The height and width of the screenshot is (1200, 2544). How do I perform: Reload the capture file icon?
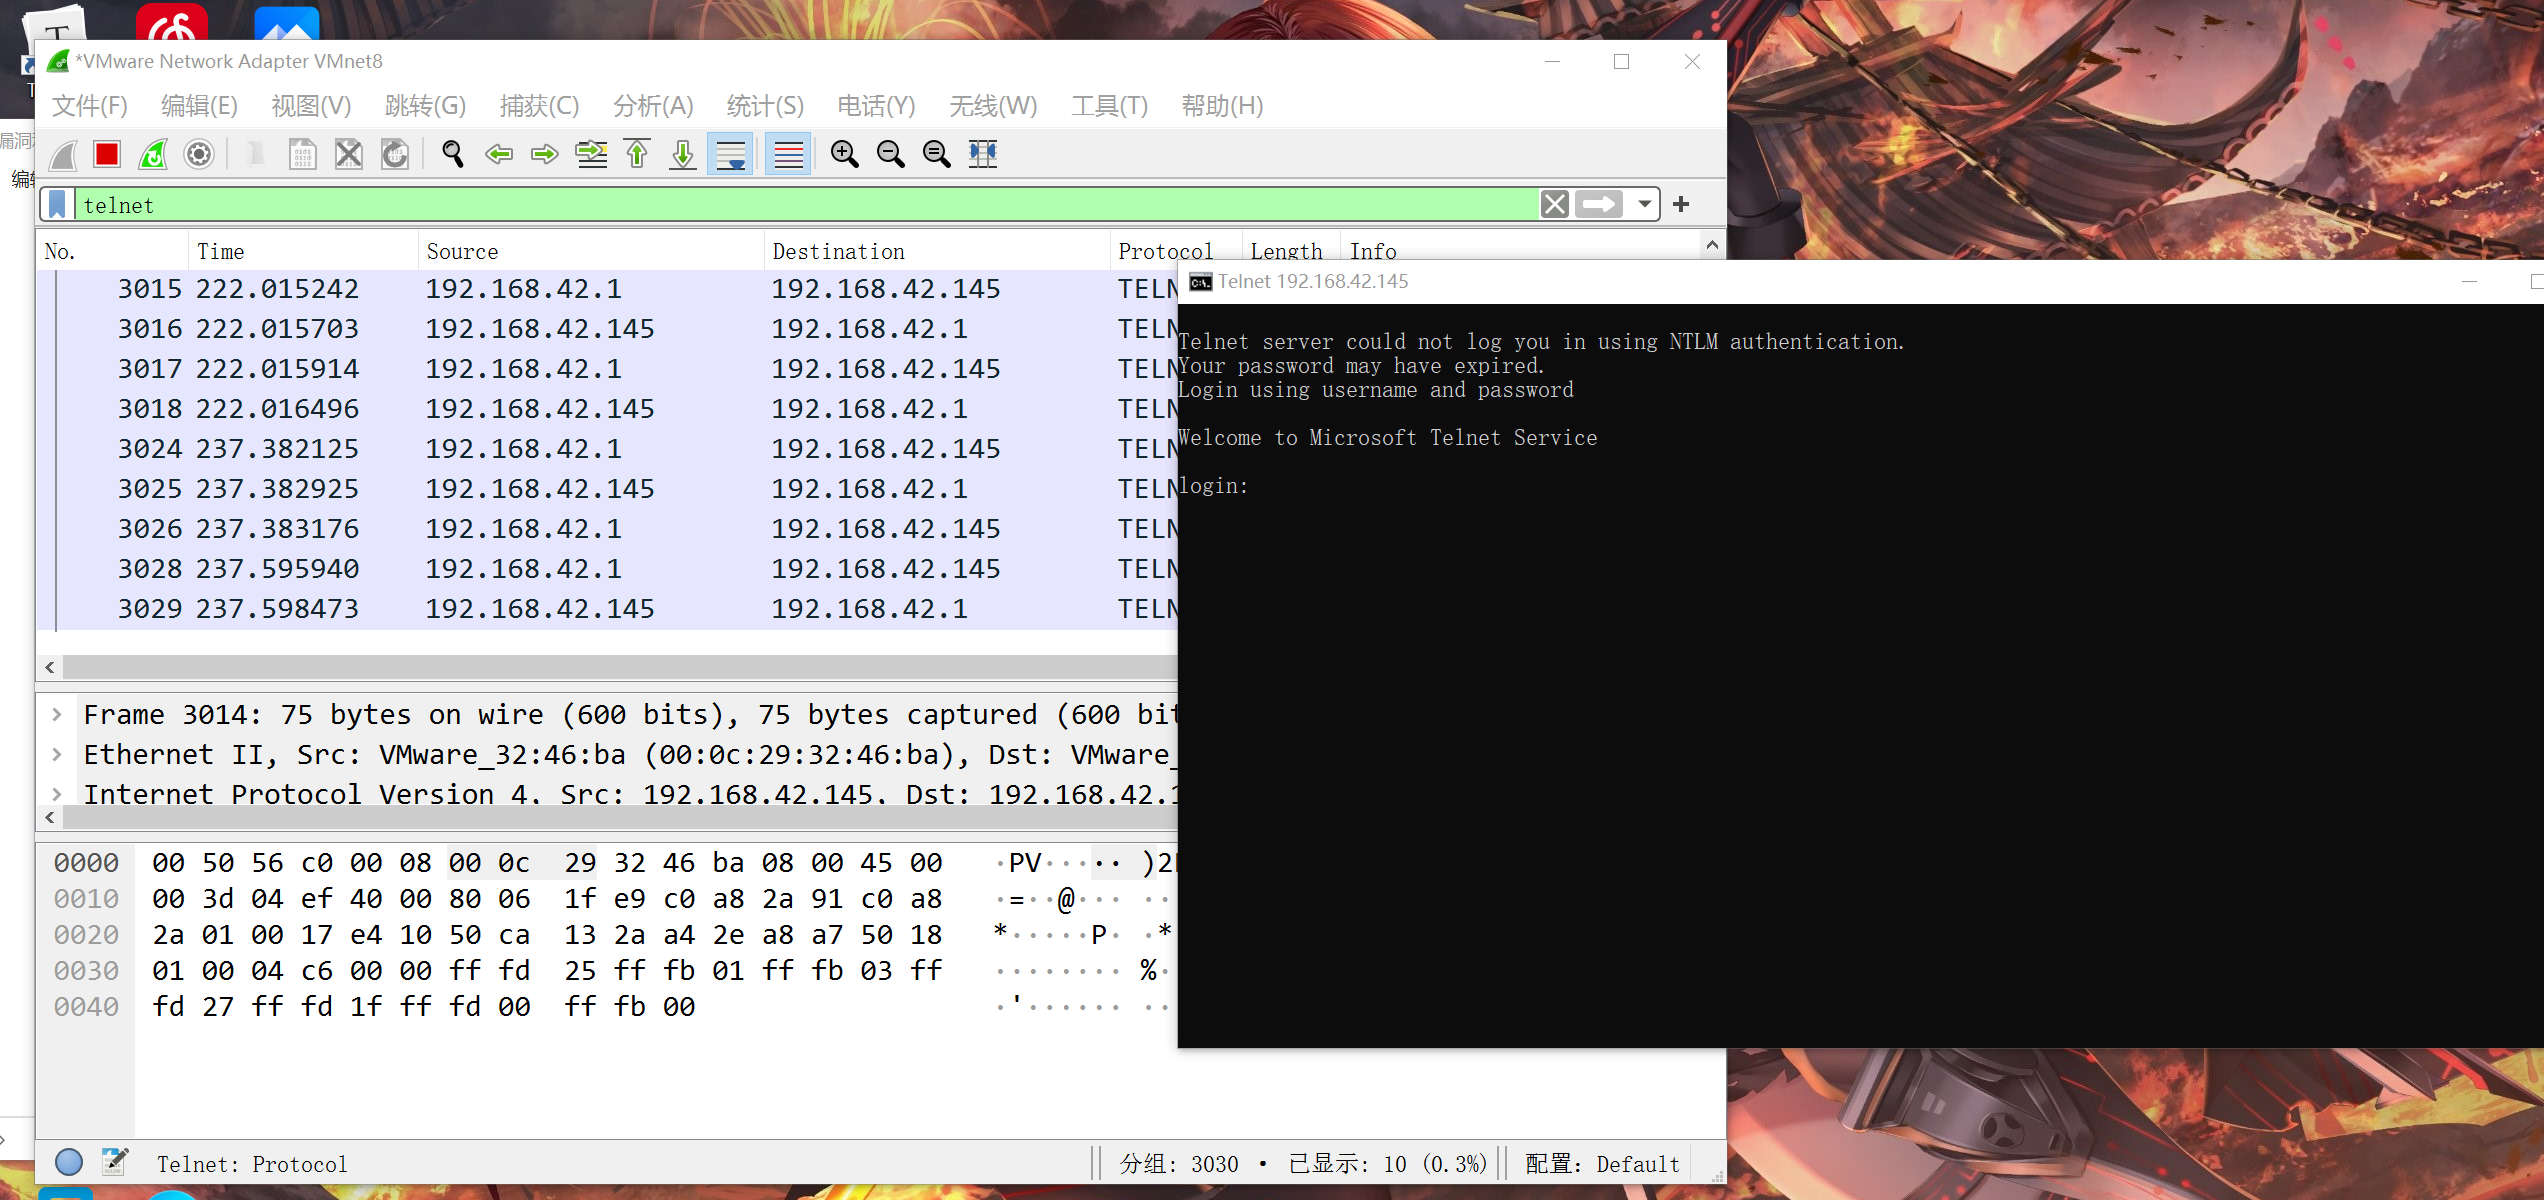[395, 154]
